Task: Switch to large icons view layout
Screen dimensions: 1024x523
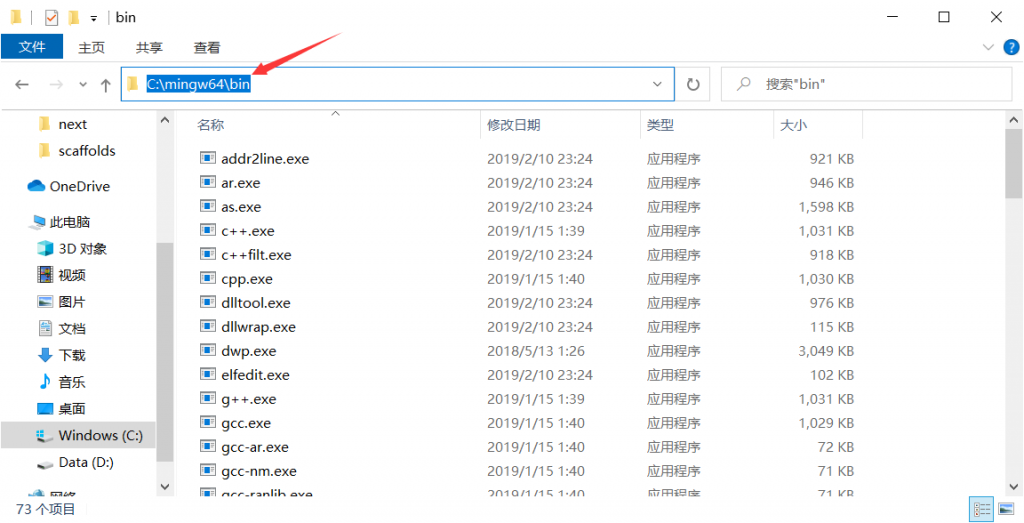Action: 1004,509
